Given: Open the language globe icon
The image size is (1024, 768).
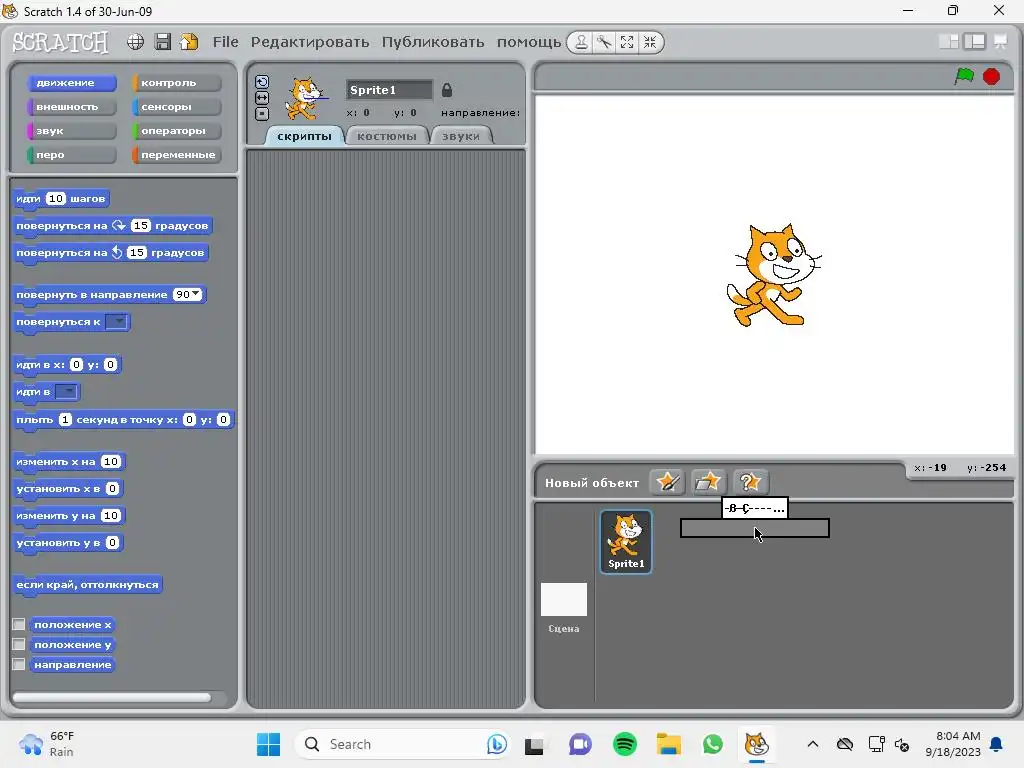Looking at the screenshot, I should click(x=135, y=42).
